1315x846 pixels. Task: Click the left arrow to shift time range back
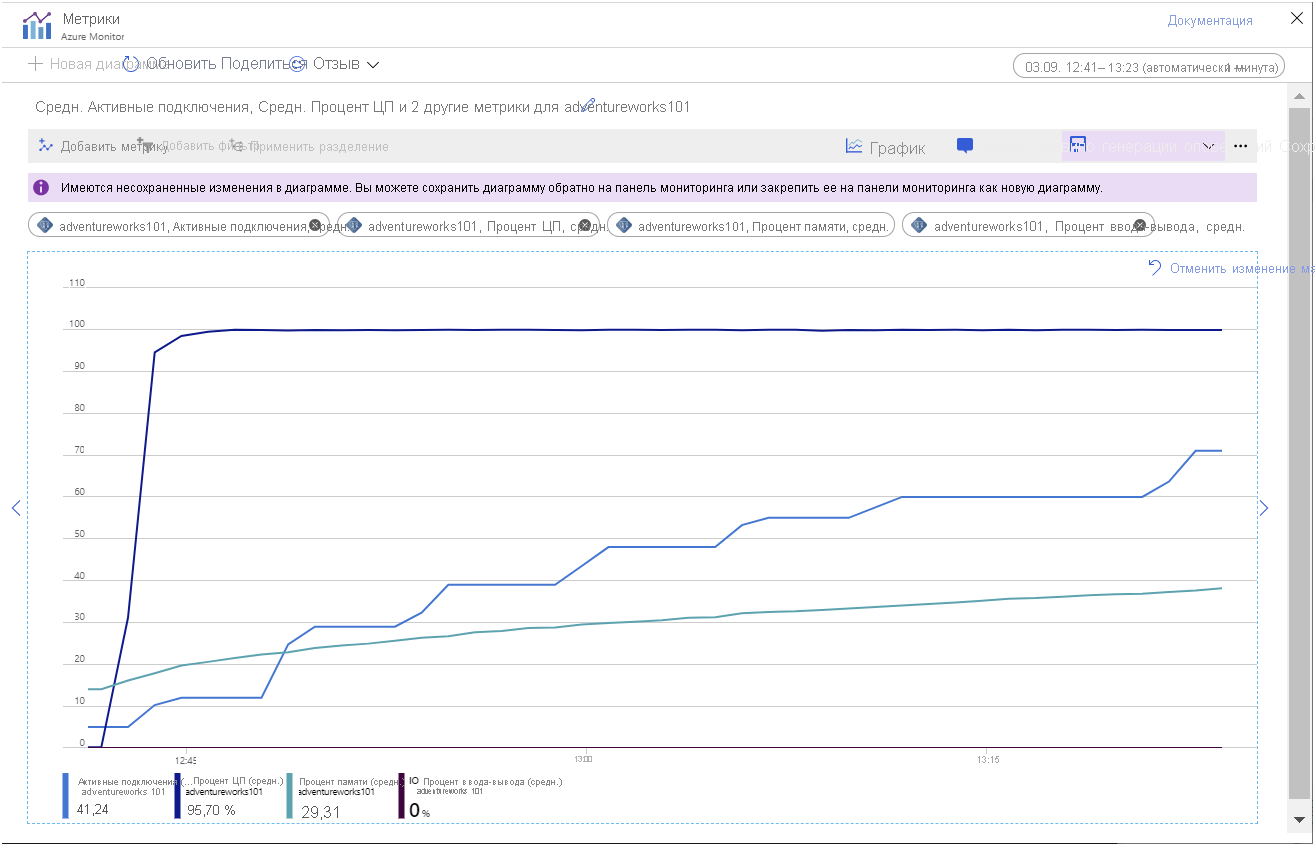pyautogui.click(x=16, y=508)
